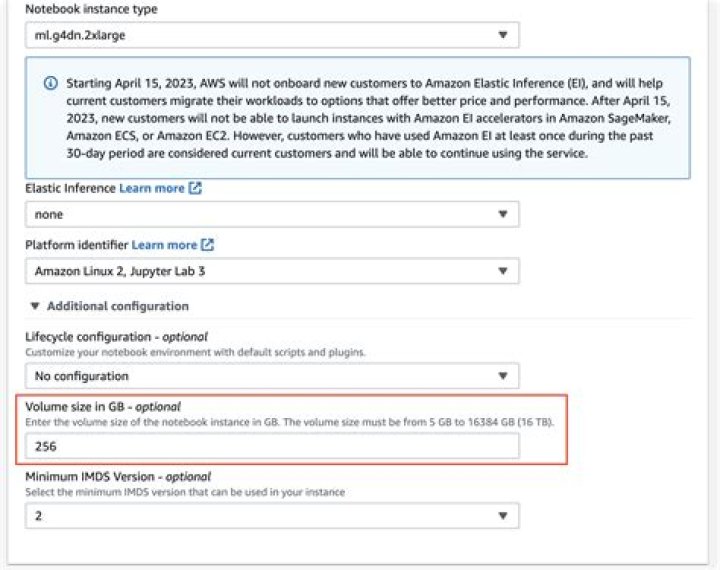Click the 'Notebook instance type' label
720x570 pixels.
[91, 9]
